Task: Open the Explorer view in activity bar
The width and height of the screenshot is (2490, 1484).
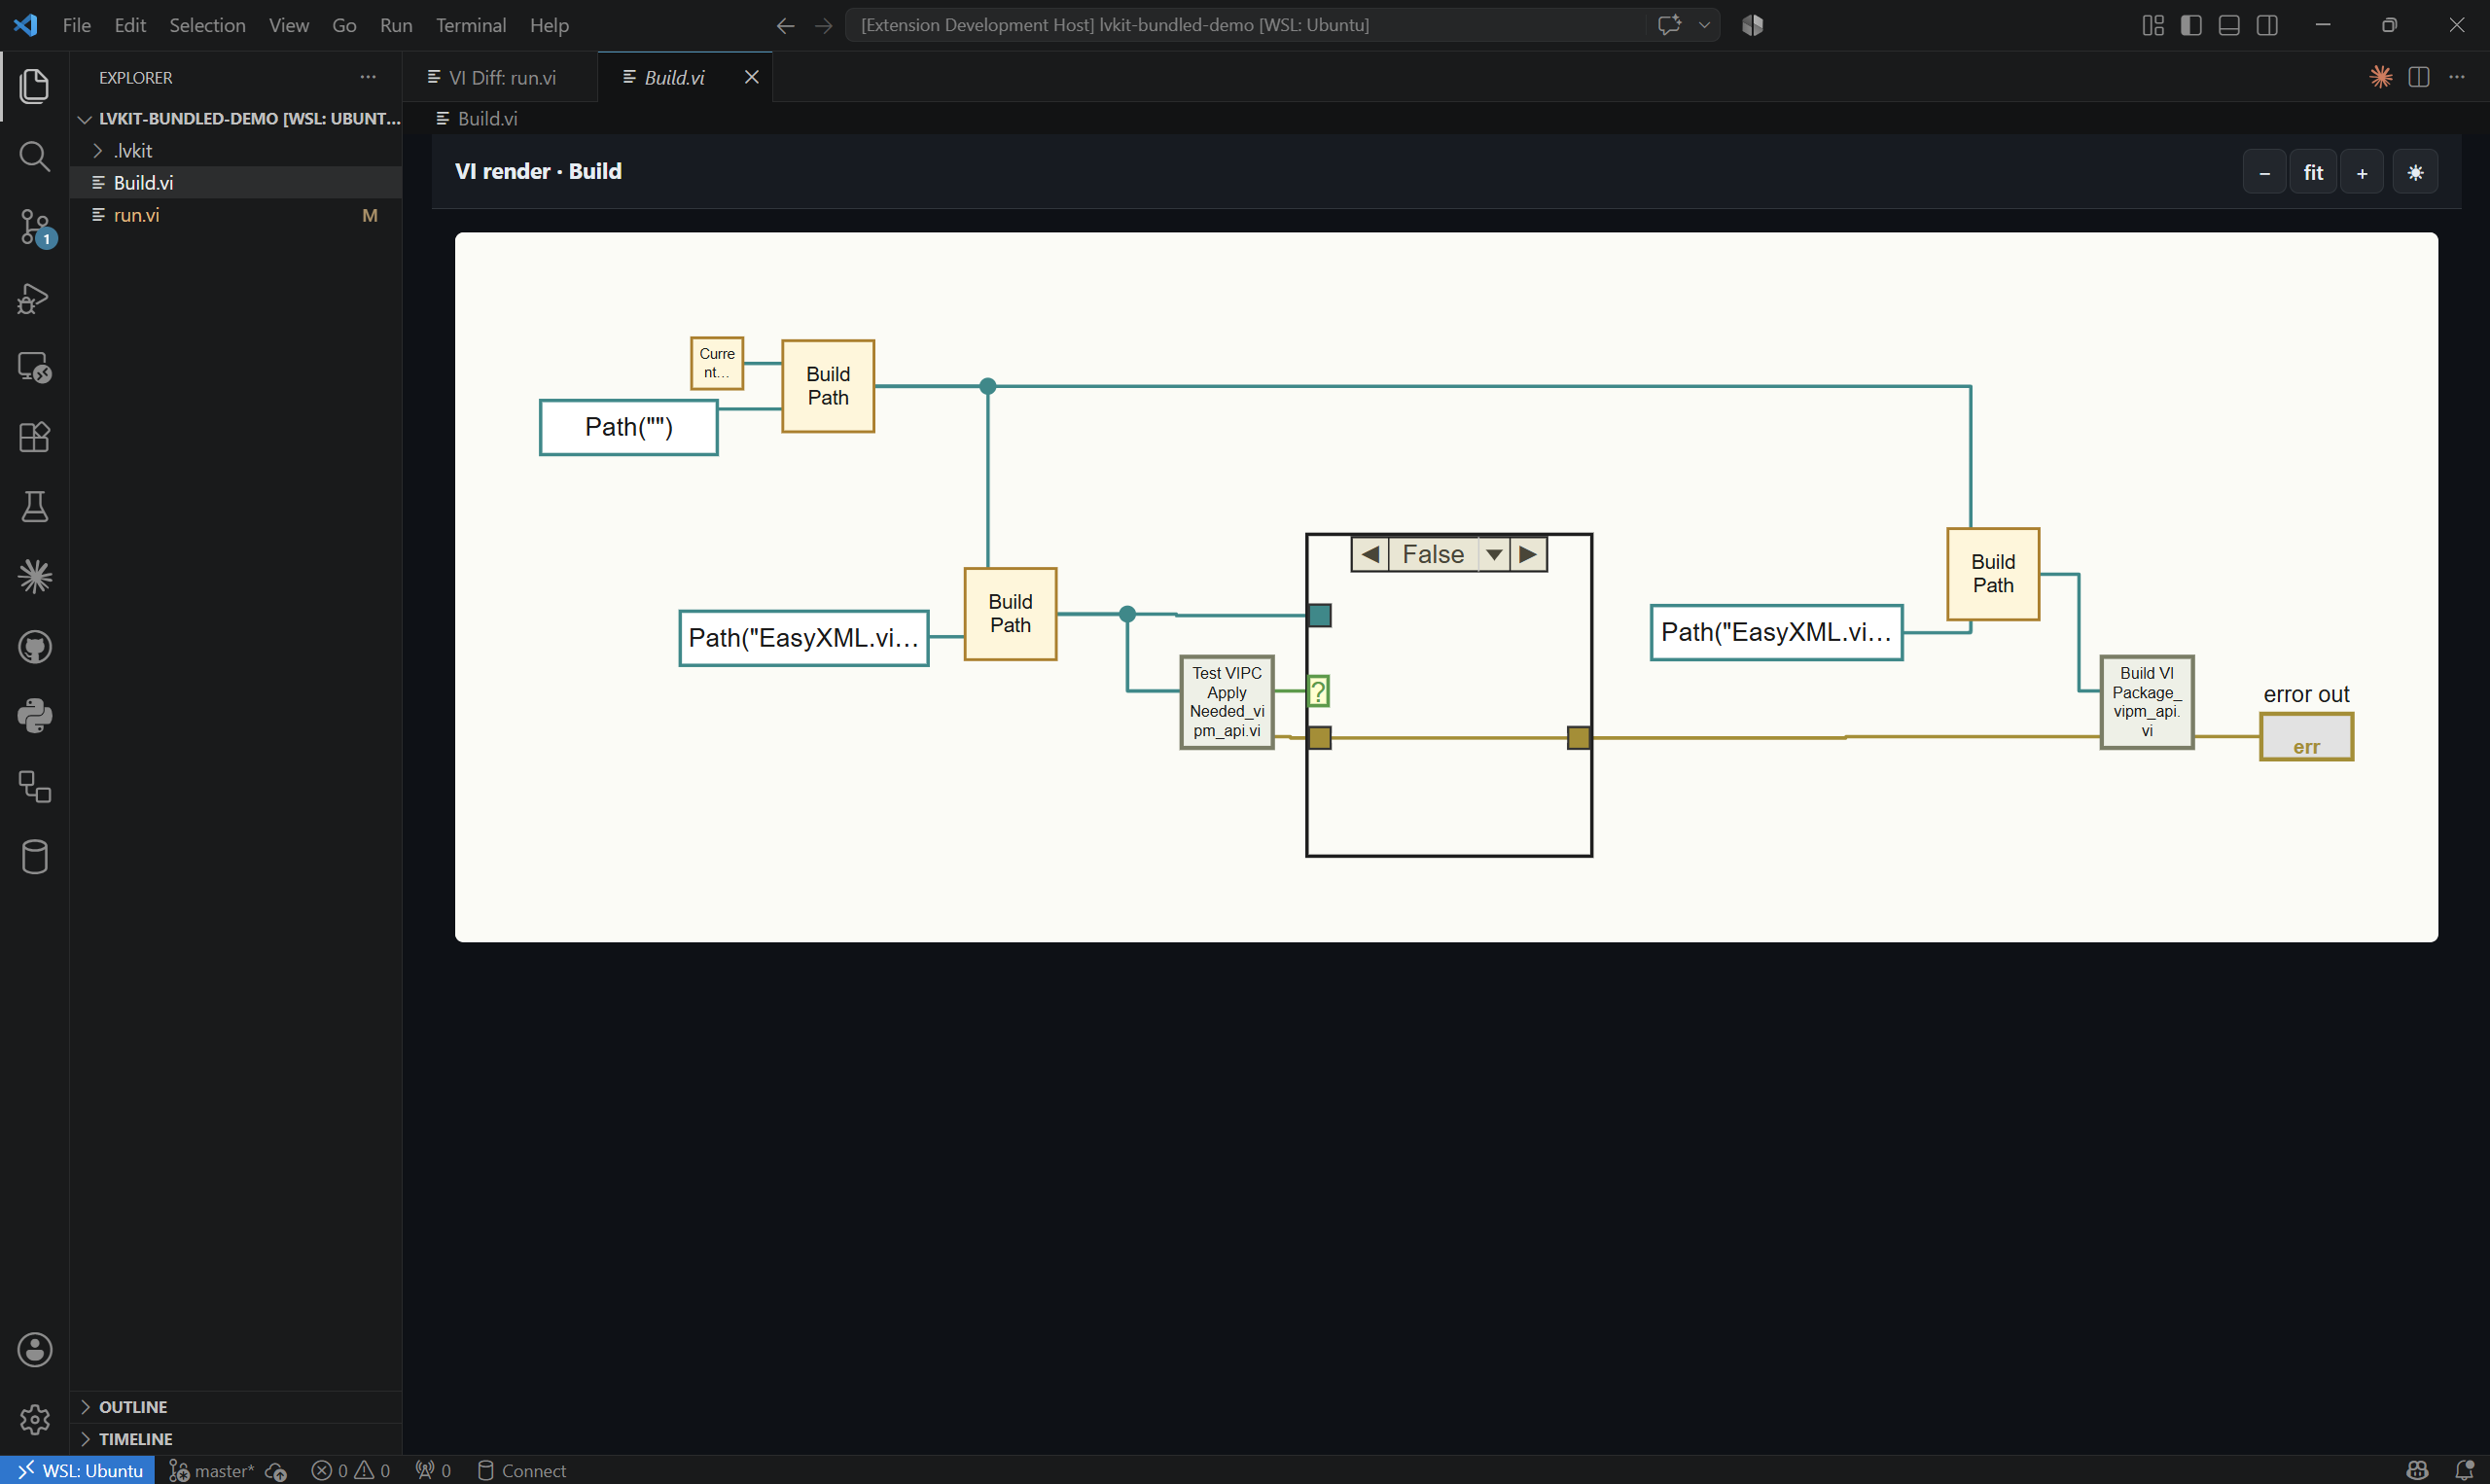Action: 34,86
